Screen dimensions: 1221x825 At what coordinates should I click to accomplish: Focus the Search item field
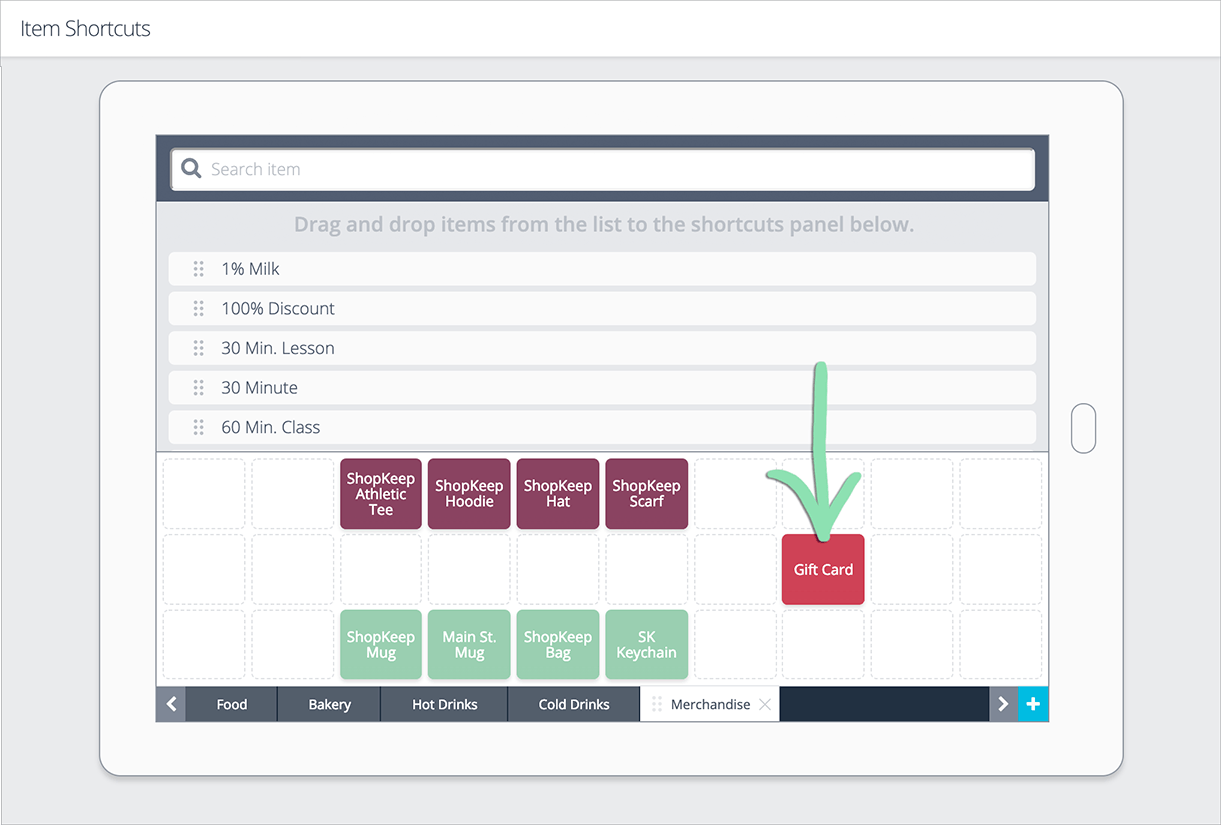[x=602, y=169]
